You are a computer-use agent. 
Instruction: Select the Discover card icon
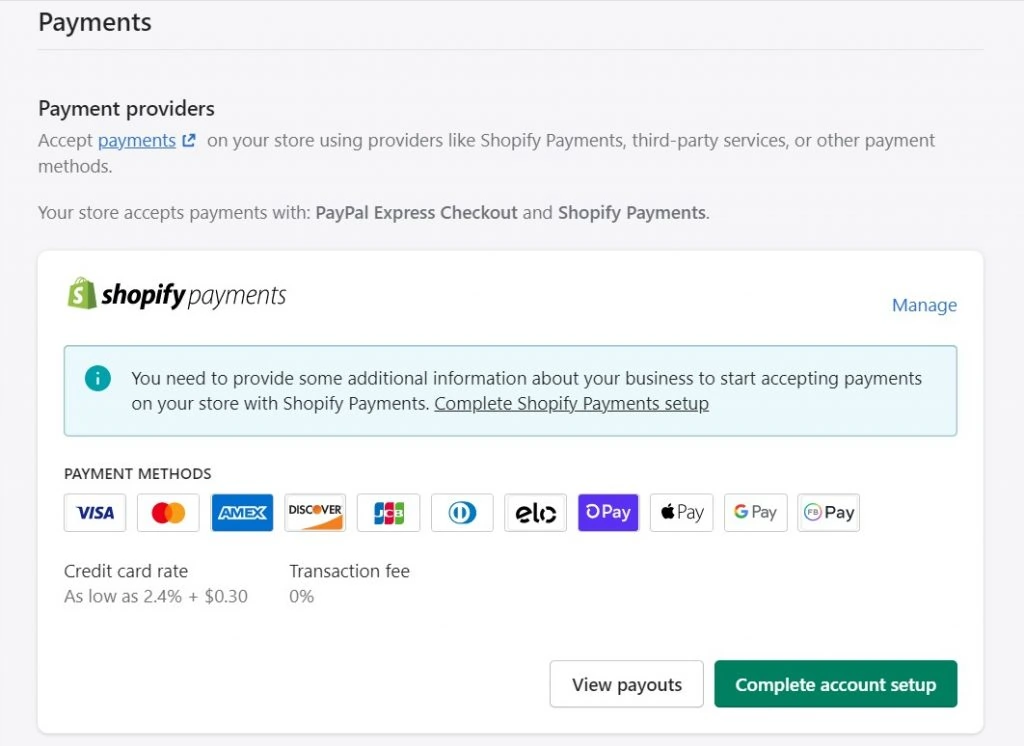[315, 512]
